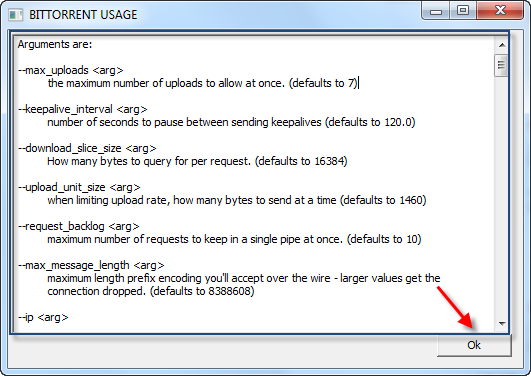
Task: Click the 'pause between sending keepalives' line
Action: pyautogui.click(x=231, y=122)
